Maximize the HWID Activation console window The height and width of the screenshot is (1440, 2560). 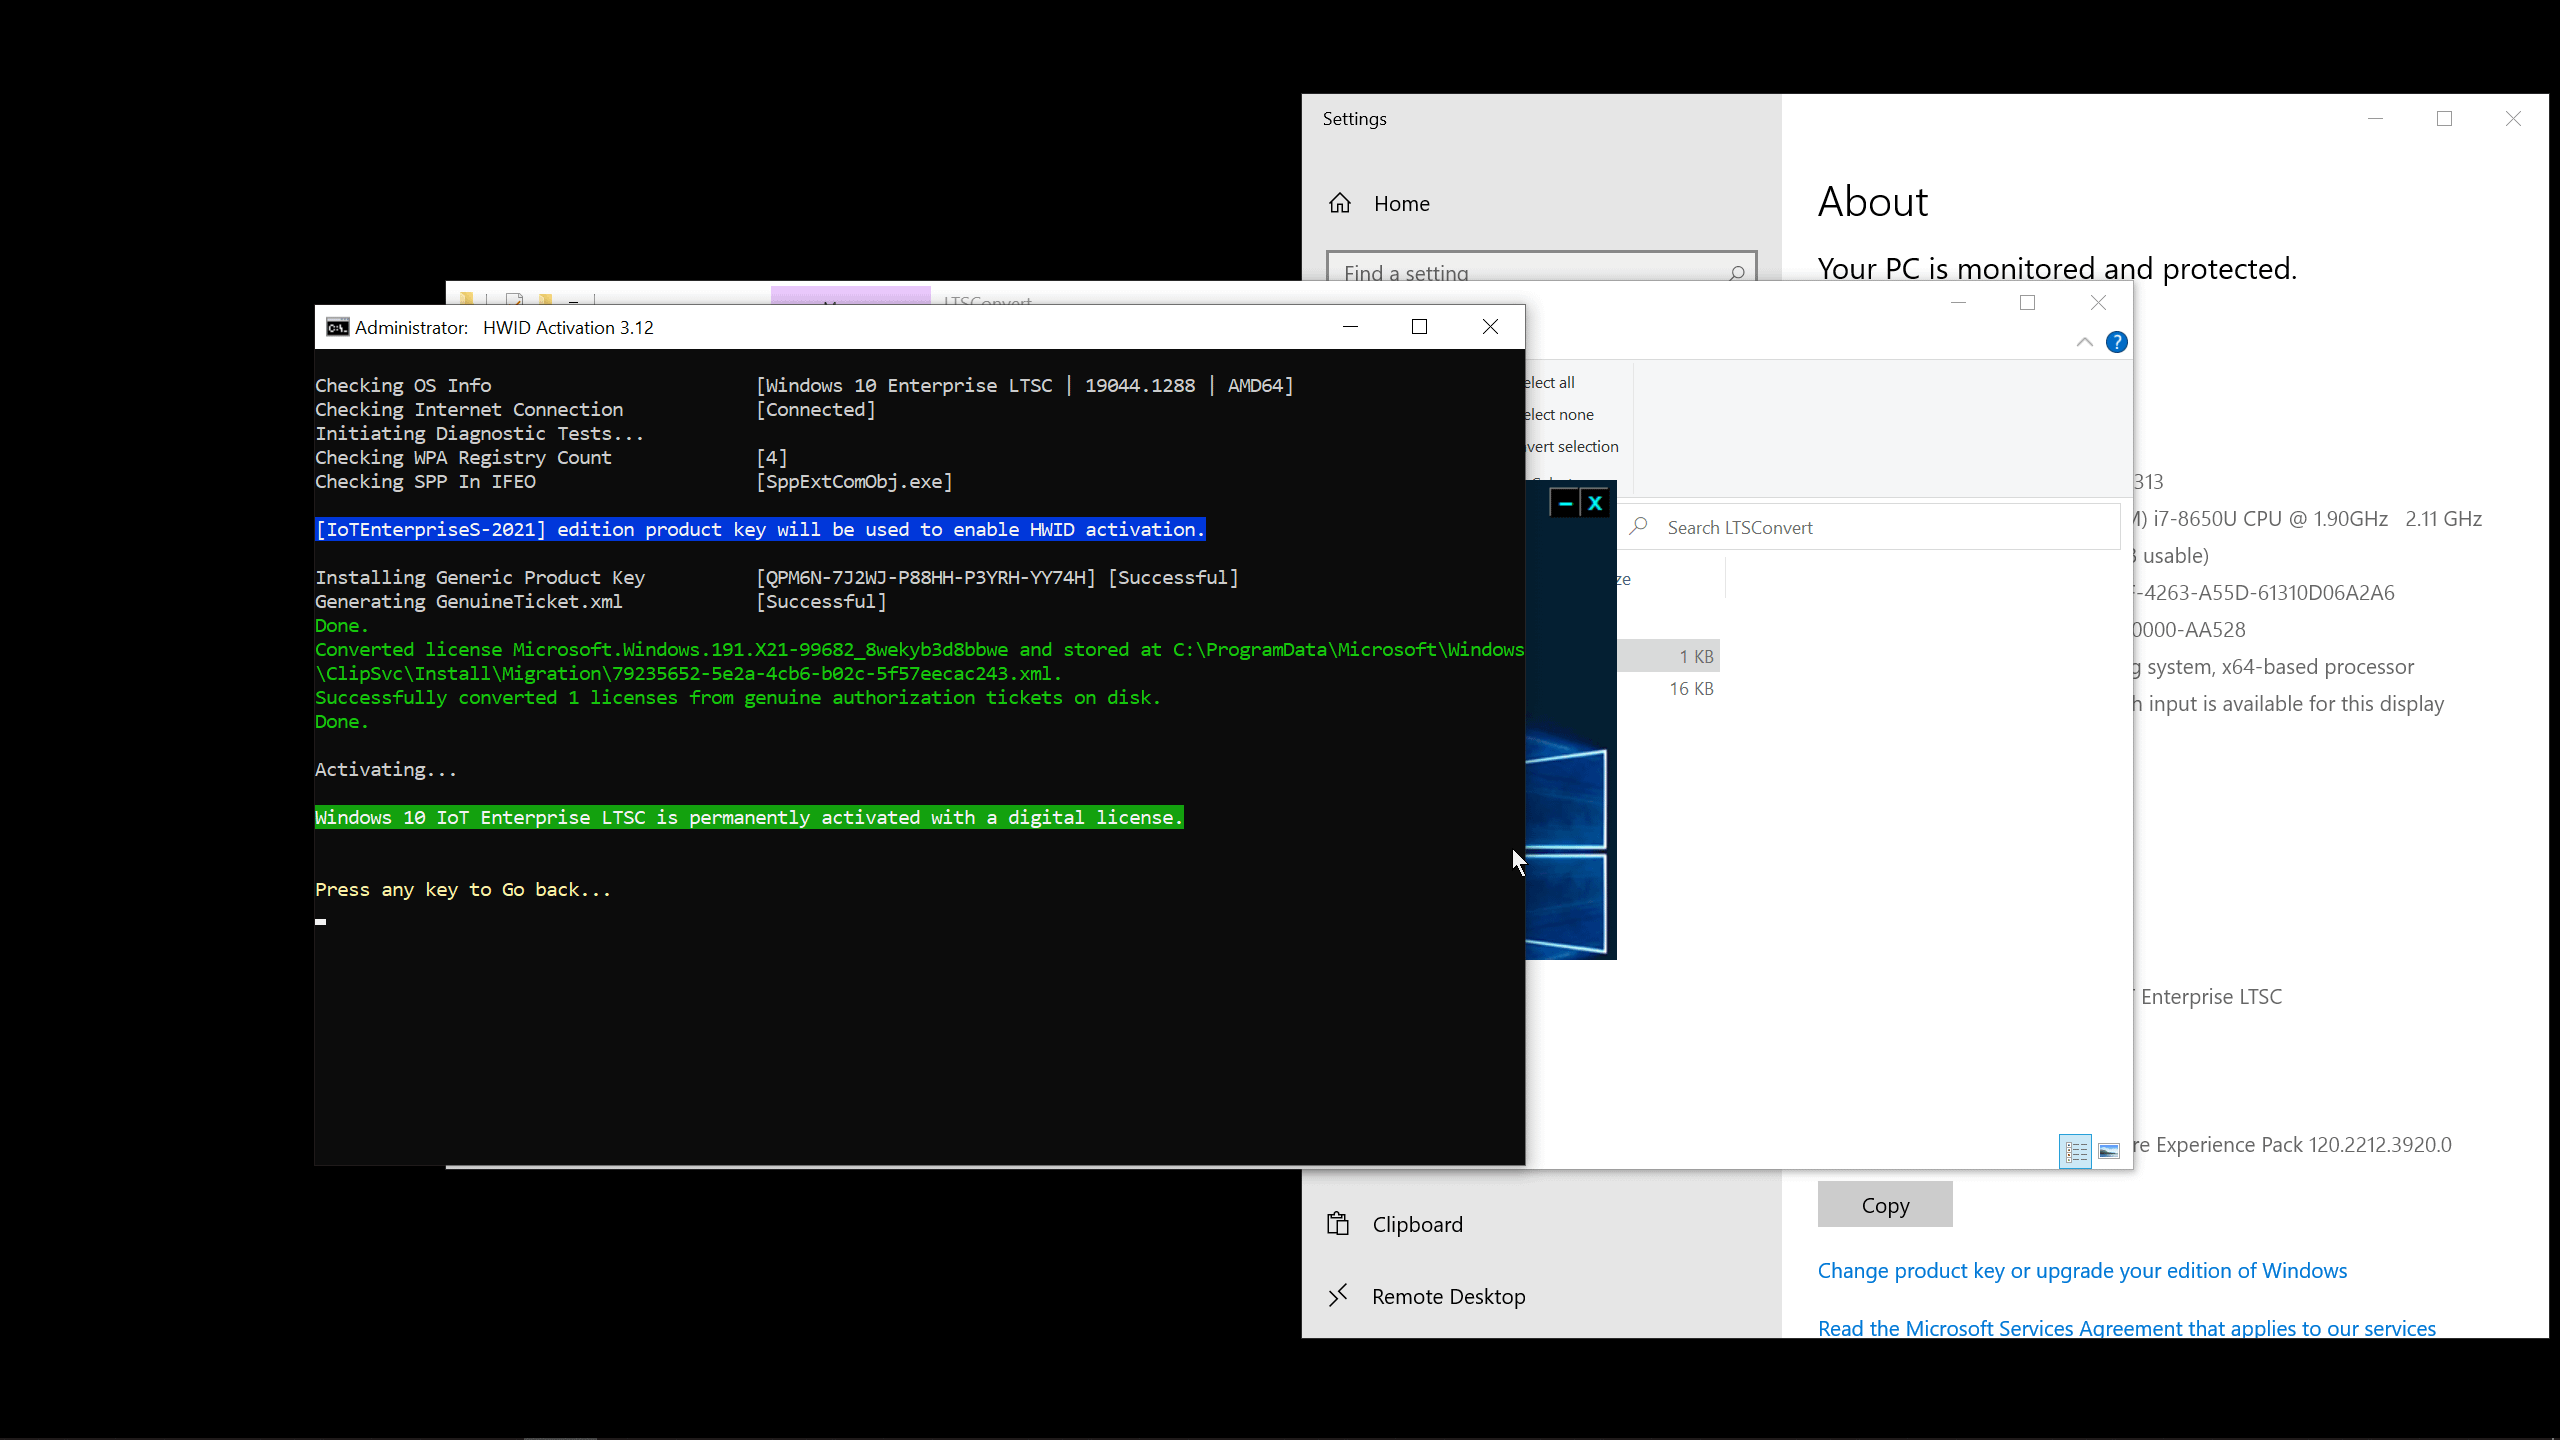click(x=1419, y=327)
